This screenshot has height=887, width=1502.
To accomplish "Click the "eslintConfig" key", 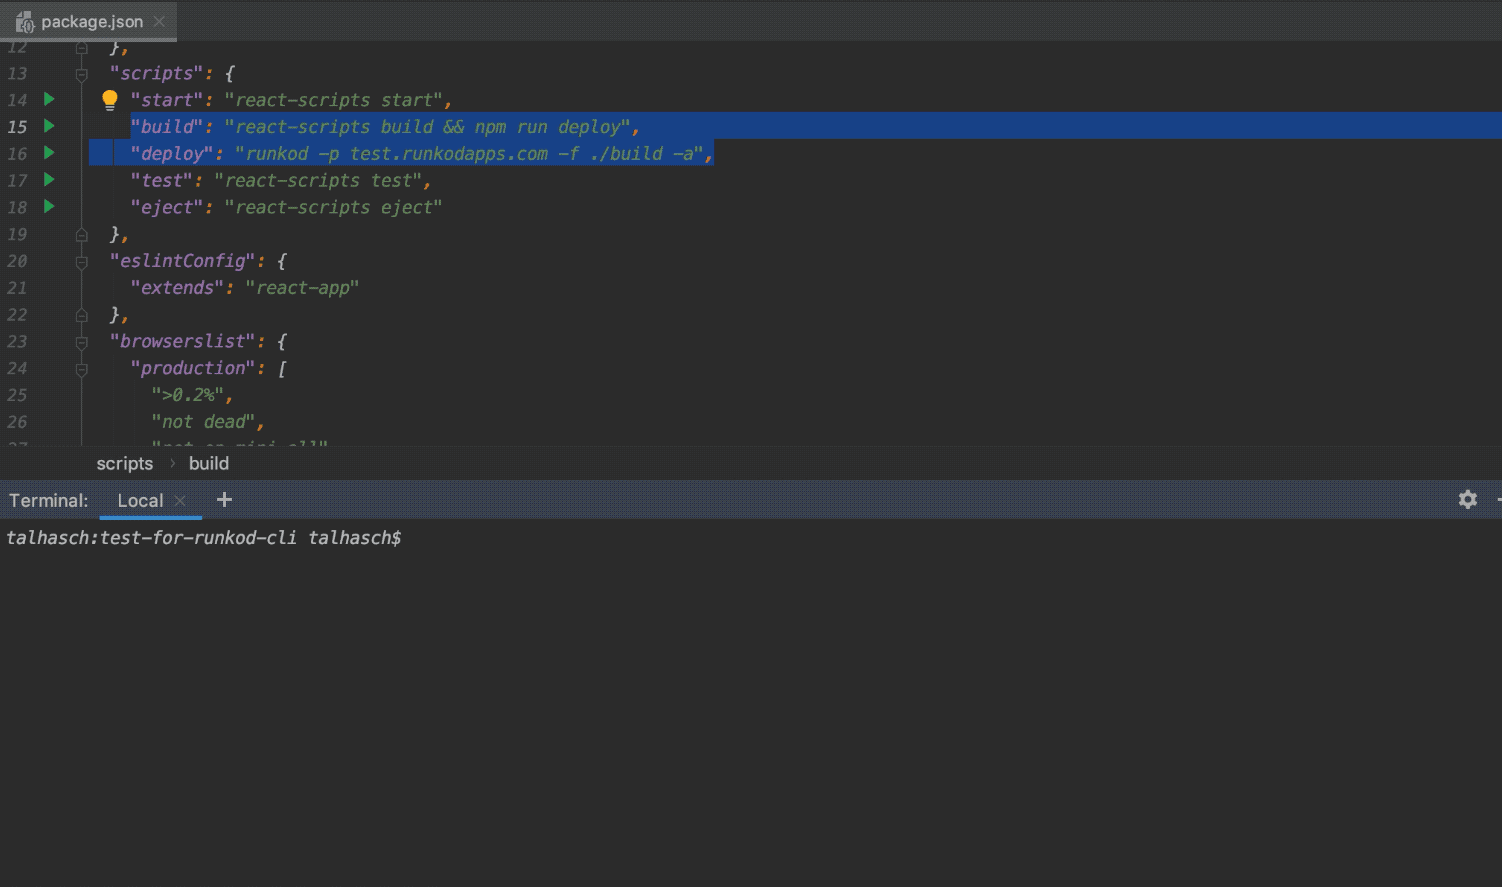I will (x=182, y=261).
